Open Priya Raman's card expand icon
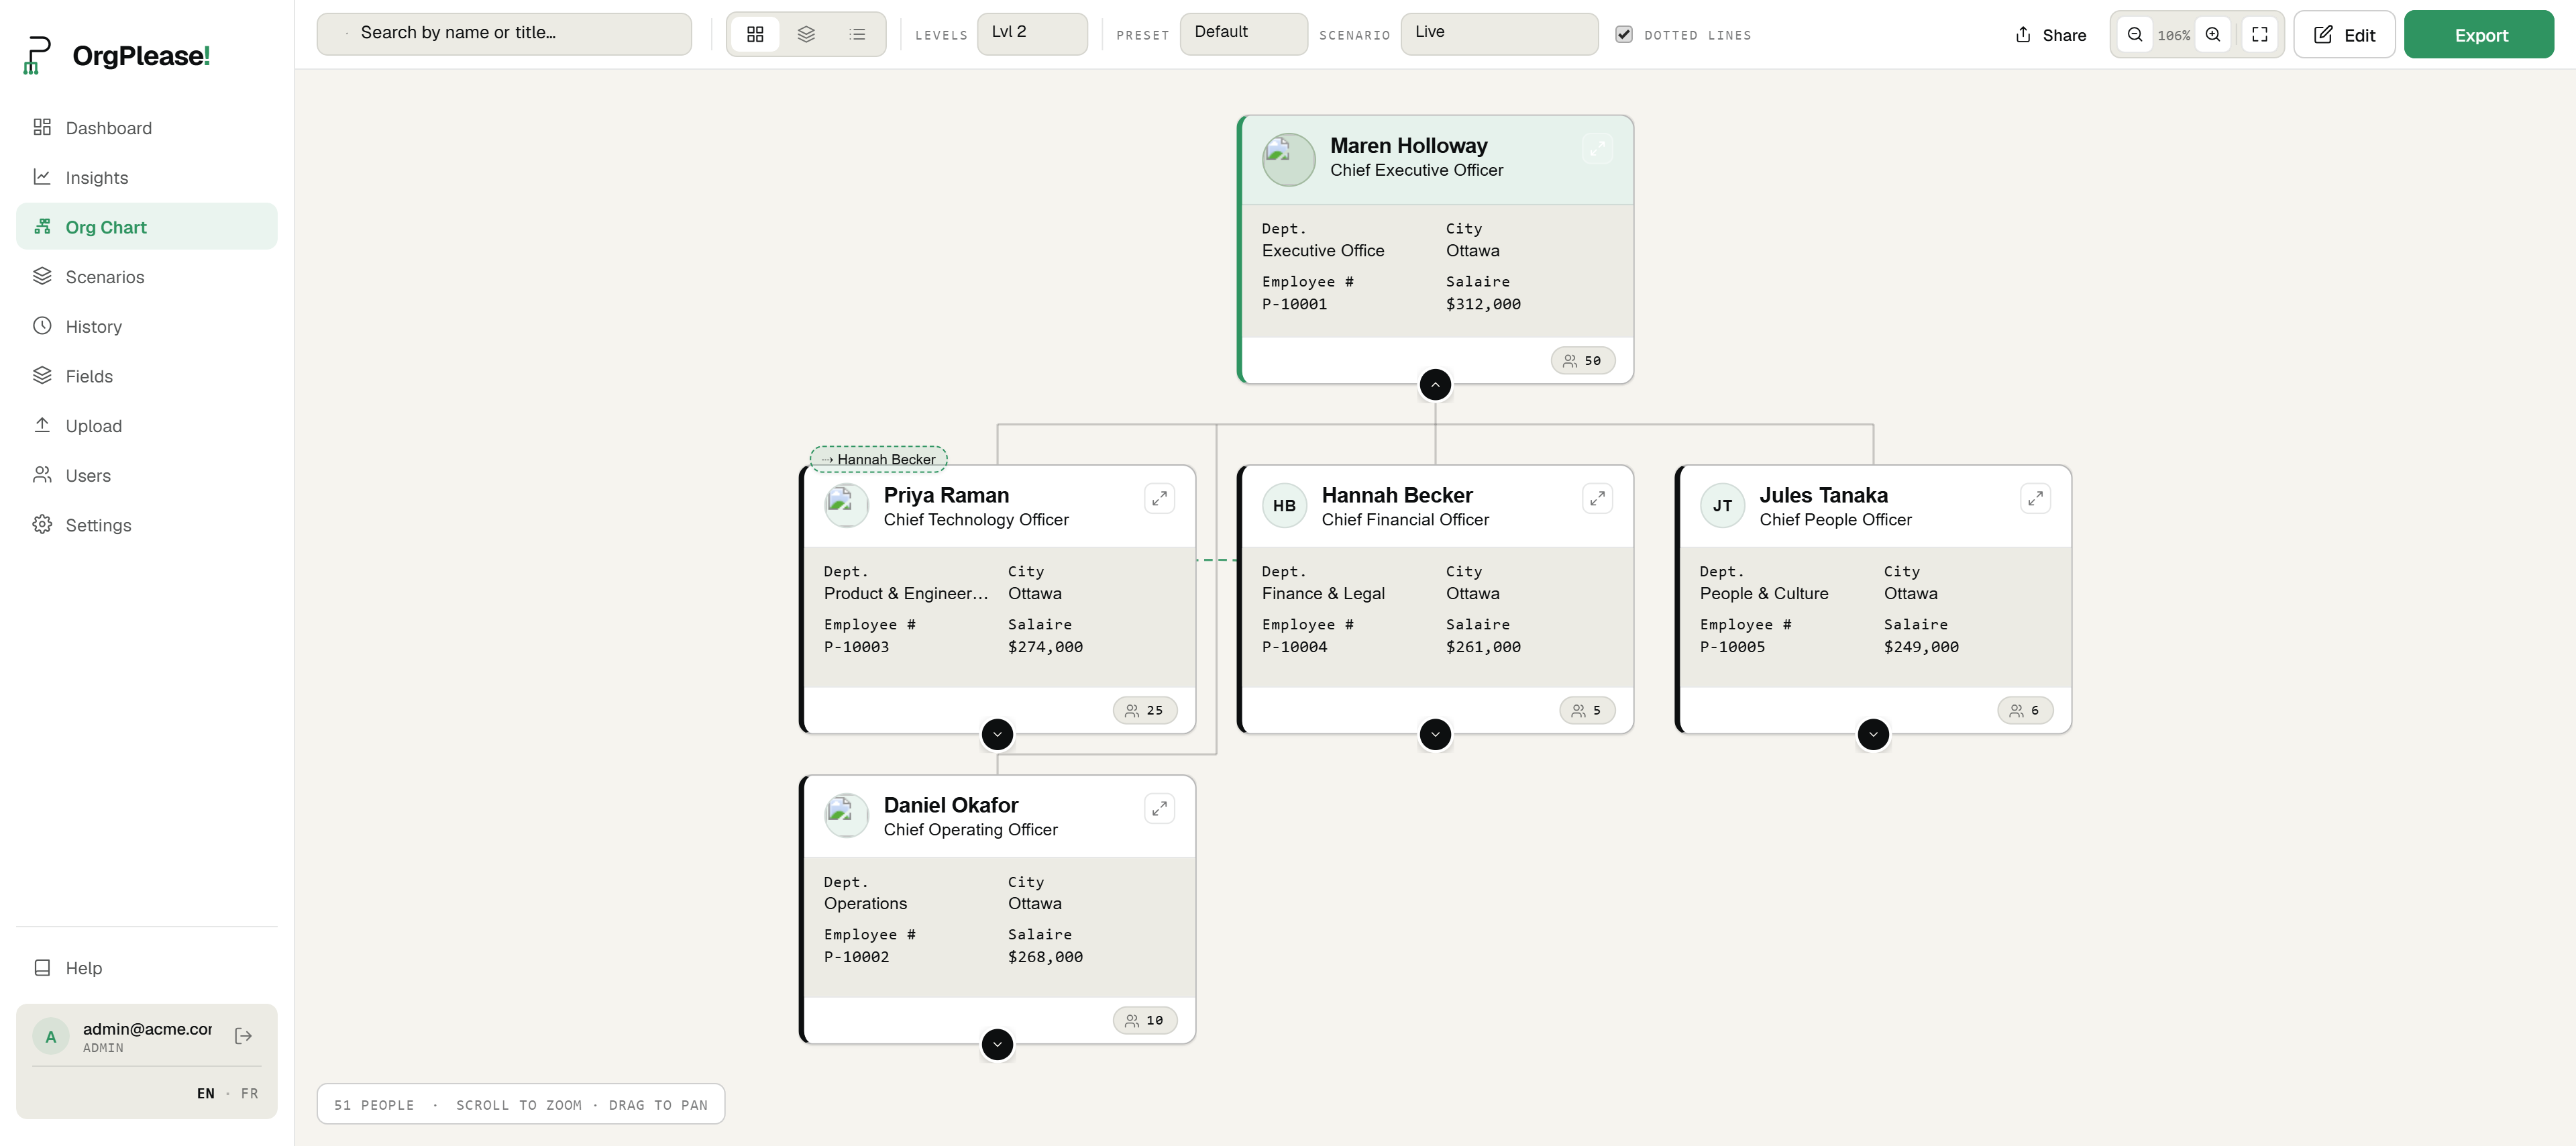 pyautogui.click(x=1159, y=499)
